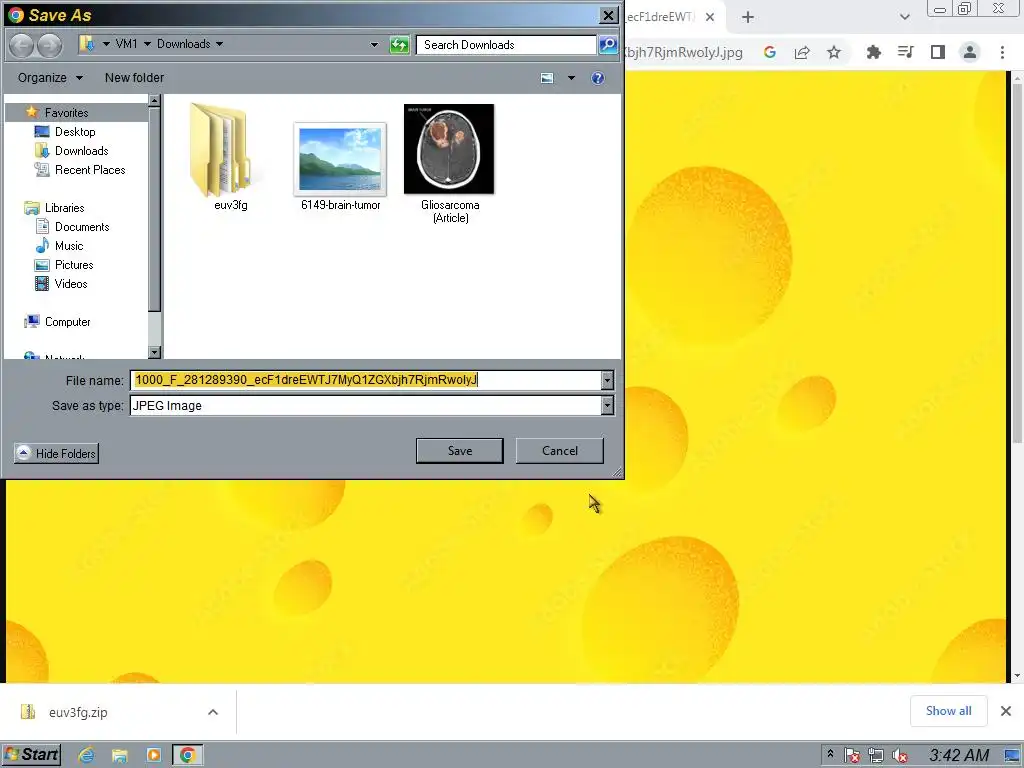
Task: Click the 3:42 AM clock
Action: [959, 756]
